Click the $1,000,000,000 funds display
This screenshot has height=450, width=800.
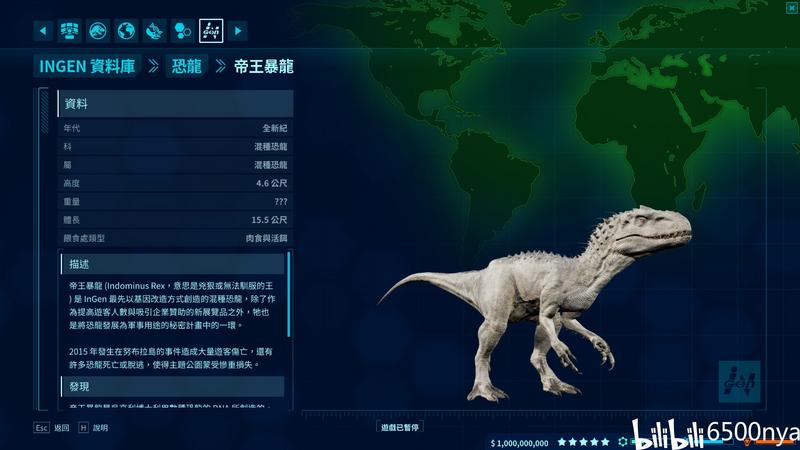[519, 443]
